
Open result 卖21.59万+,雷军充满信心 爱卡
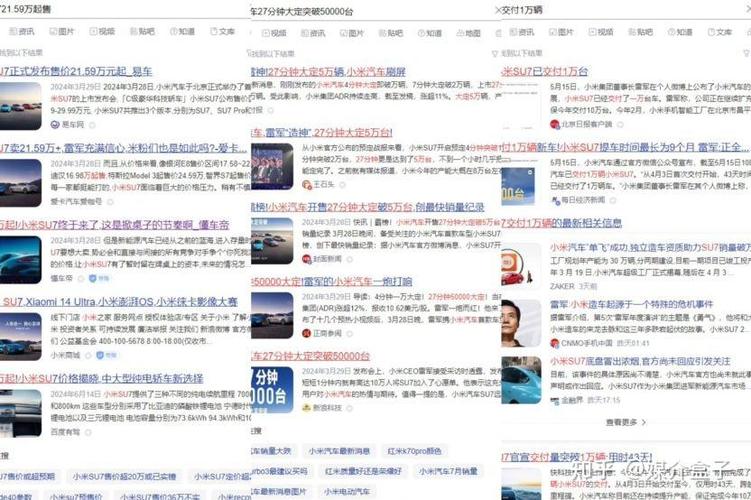[124, 148]
